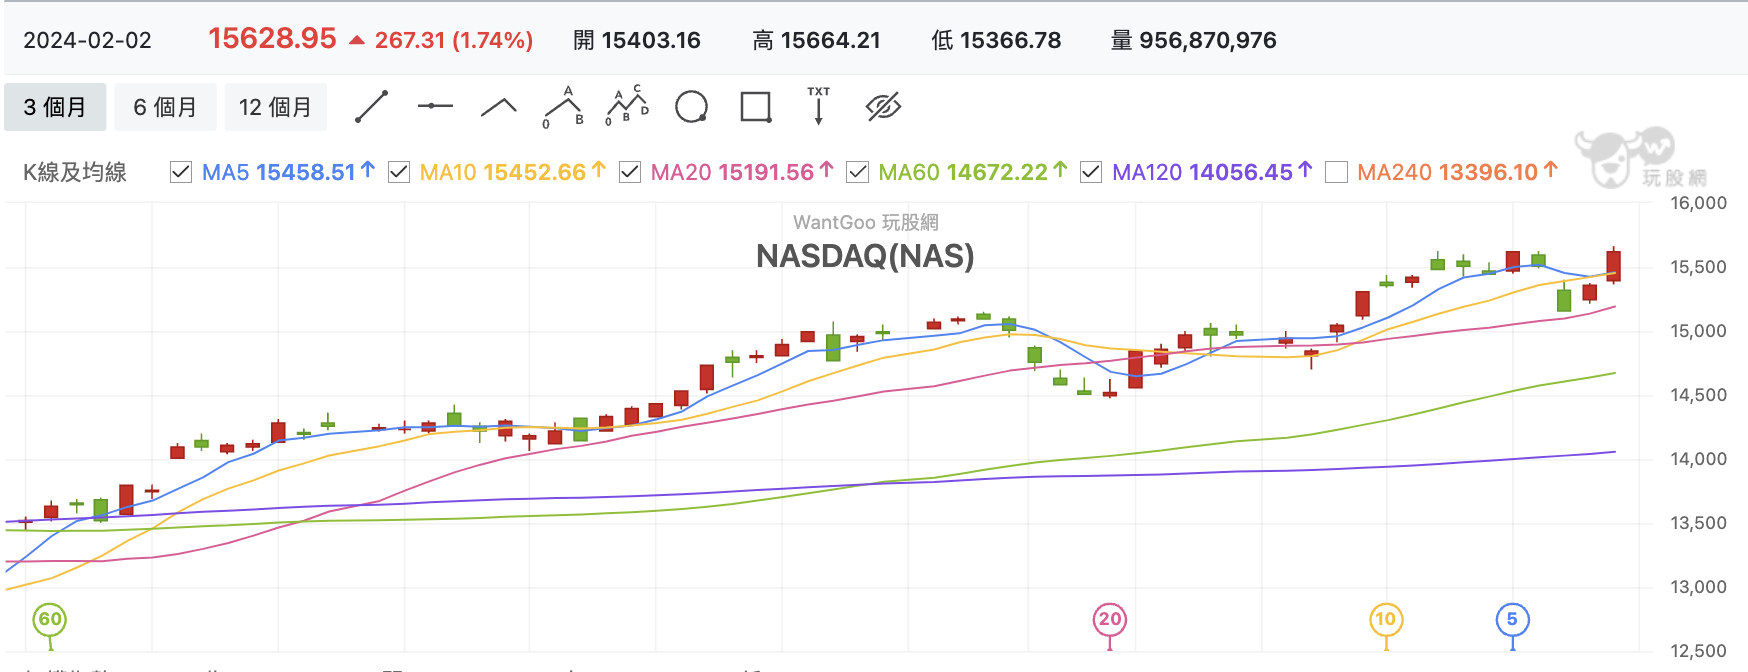Switch chart range to 12 個月
This screenshot has width=1748, height=672.
click(275, 107)
